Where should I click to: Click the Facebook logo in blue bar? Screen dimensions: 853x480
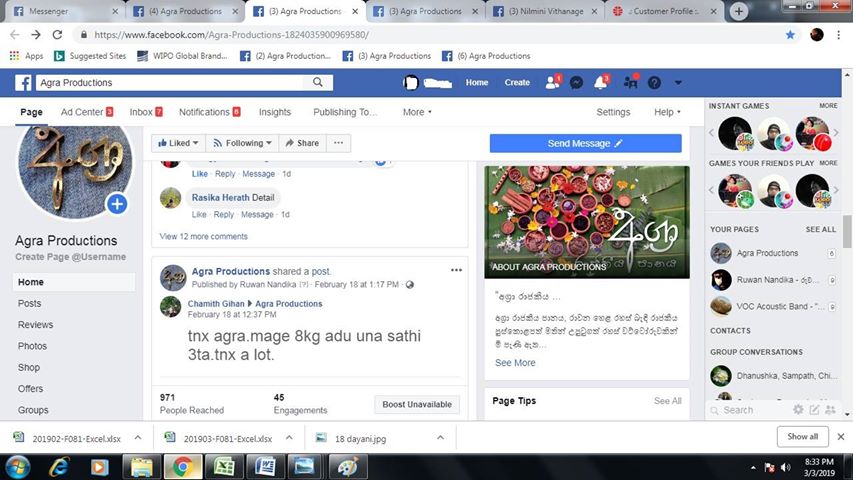(23, 83)
